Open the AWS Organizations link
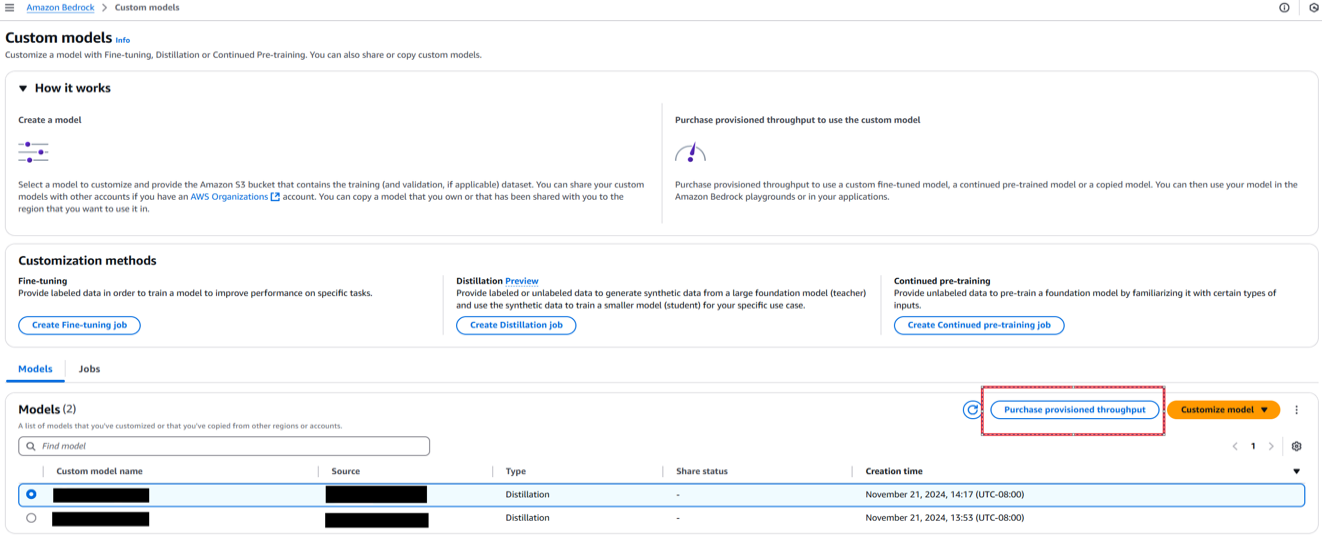Image resolution: width=1322 pixels, height=538 pixels. (x=235, y=197)
